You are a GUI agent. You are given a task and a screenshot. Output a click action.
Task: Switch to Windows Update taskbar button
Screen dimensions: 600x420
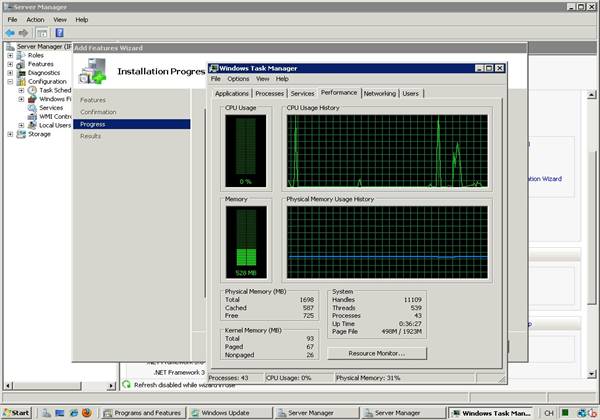point(225,412)
